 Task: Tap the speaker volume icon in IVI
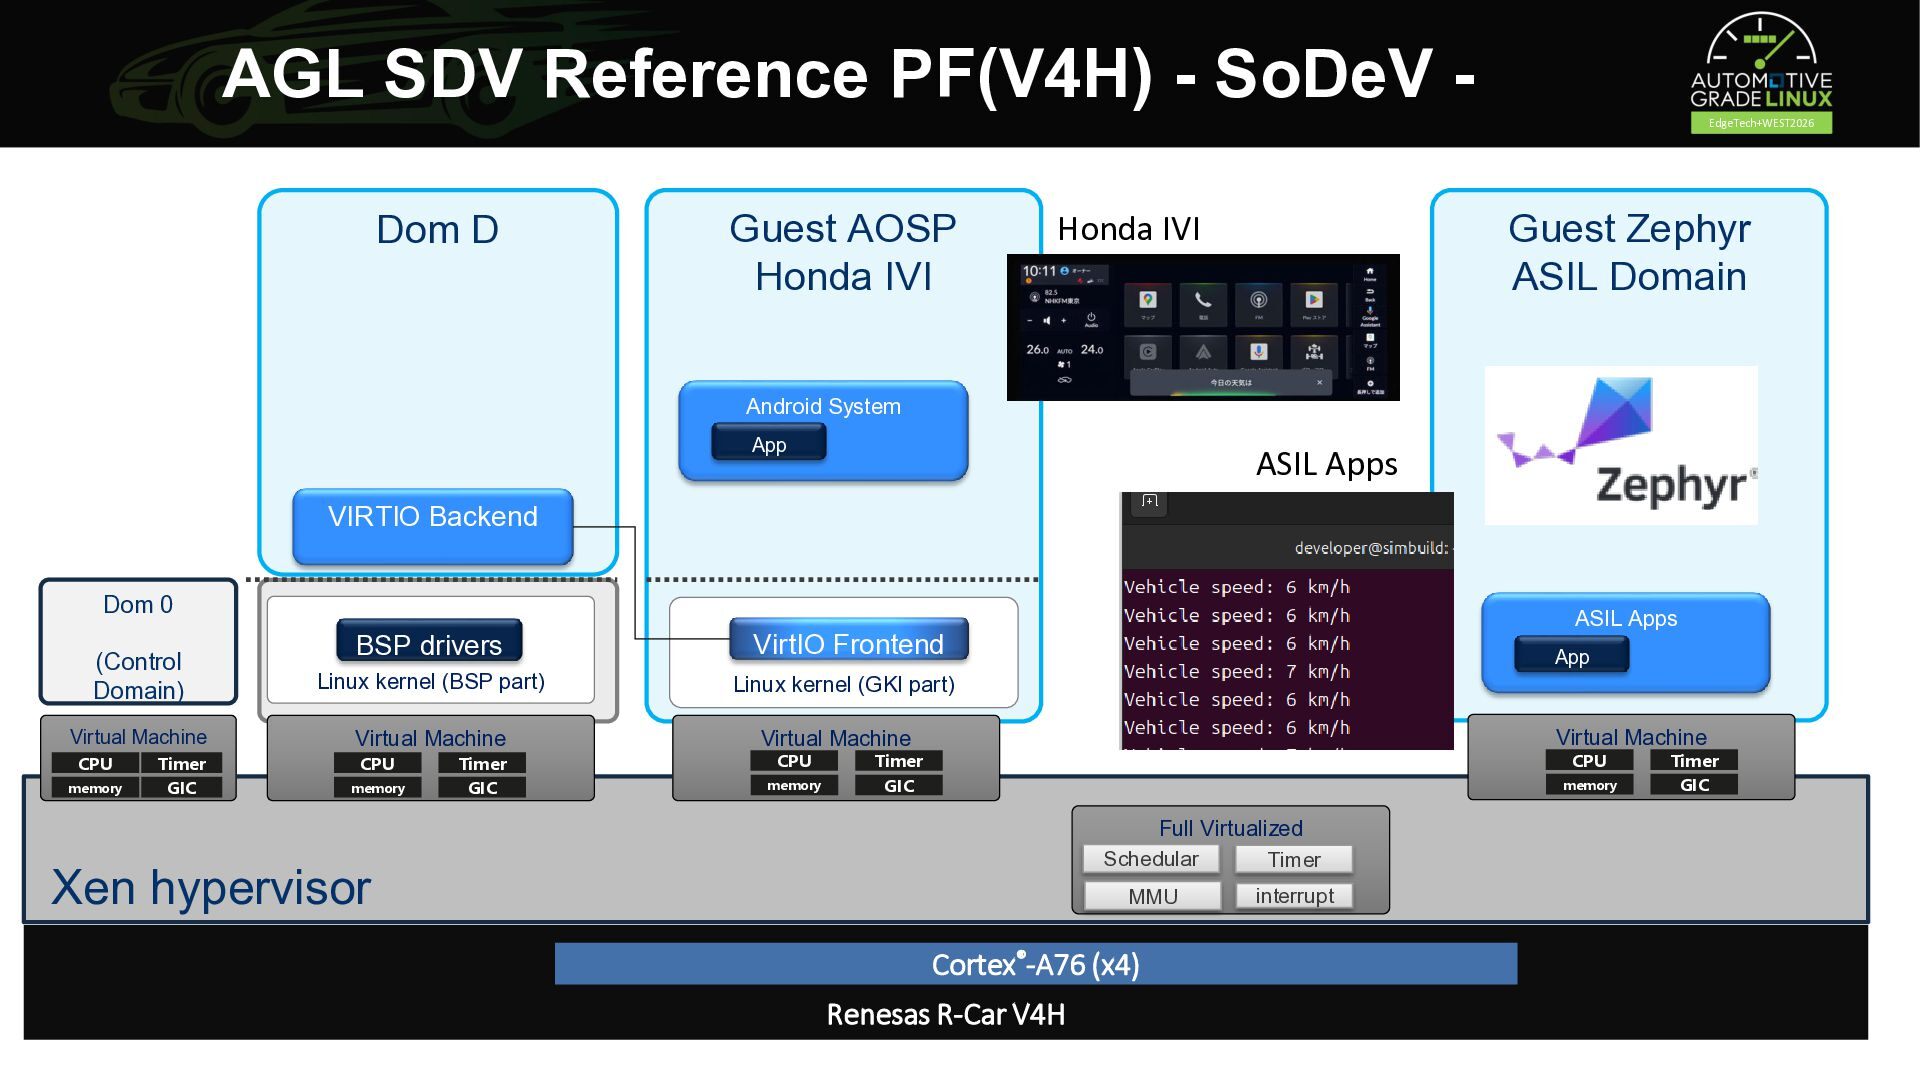[x=1047, y=321]
